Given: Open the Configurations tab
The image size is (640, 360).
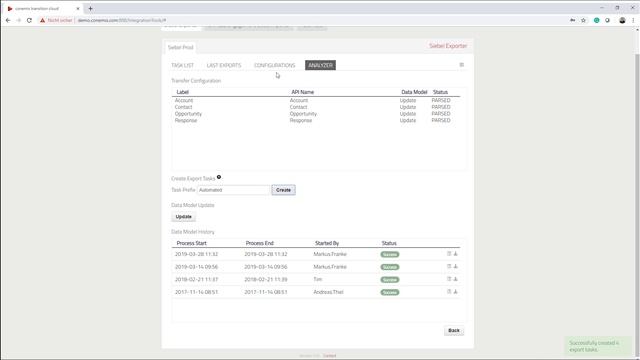Looking at the screenshot, I should point(274,65).
